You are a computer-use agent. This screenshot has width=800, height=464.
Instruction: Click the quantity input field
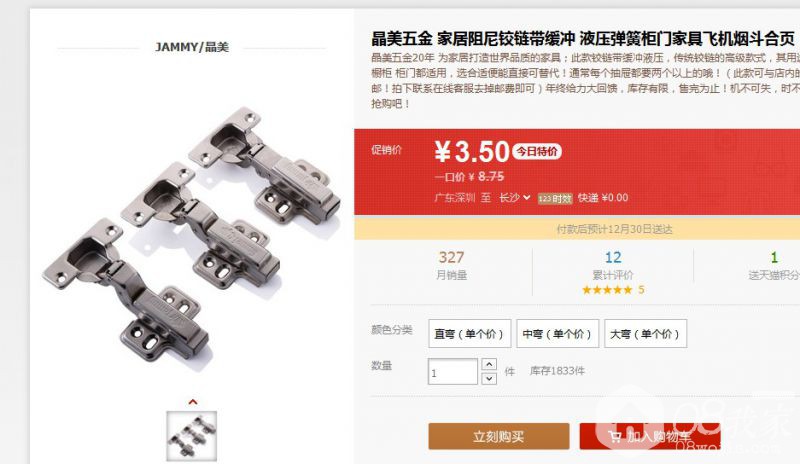click(x=453, y=372)
